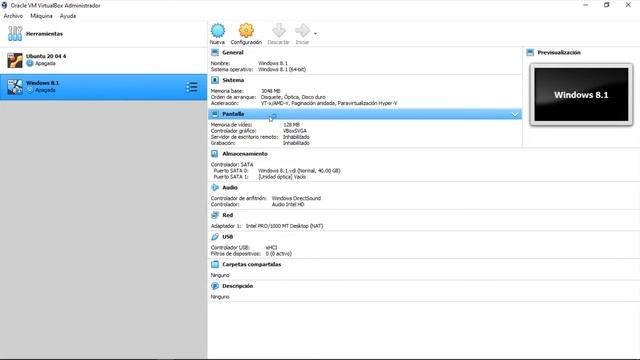Click the 'xHCI' USB controller value
The image size is (640, 360).
[x=272, y=247]
